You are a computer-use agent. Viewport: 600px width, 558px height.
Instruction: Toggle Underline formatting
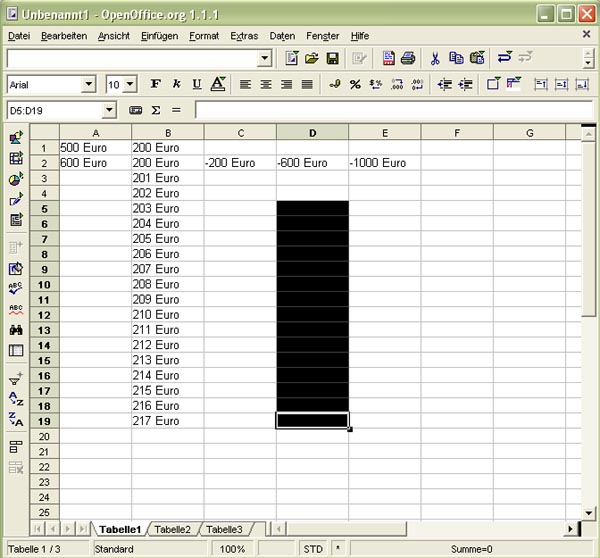pos(197,85)
